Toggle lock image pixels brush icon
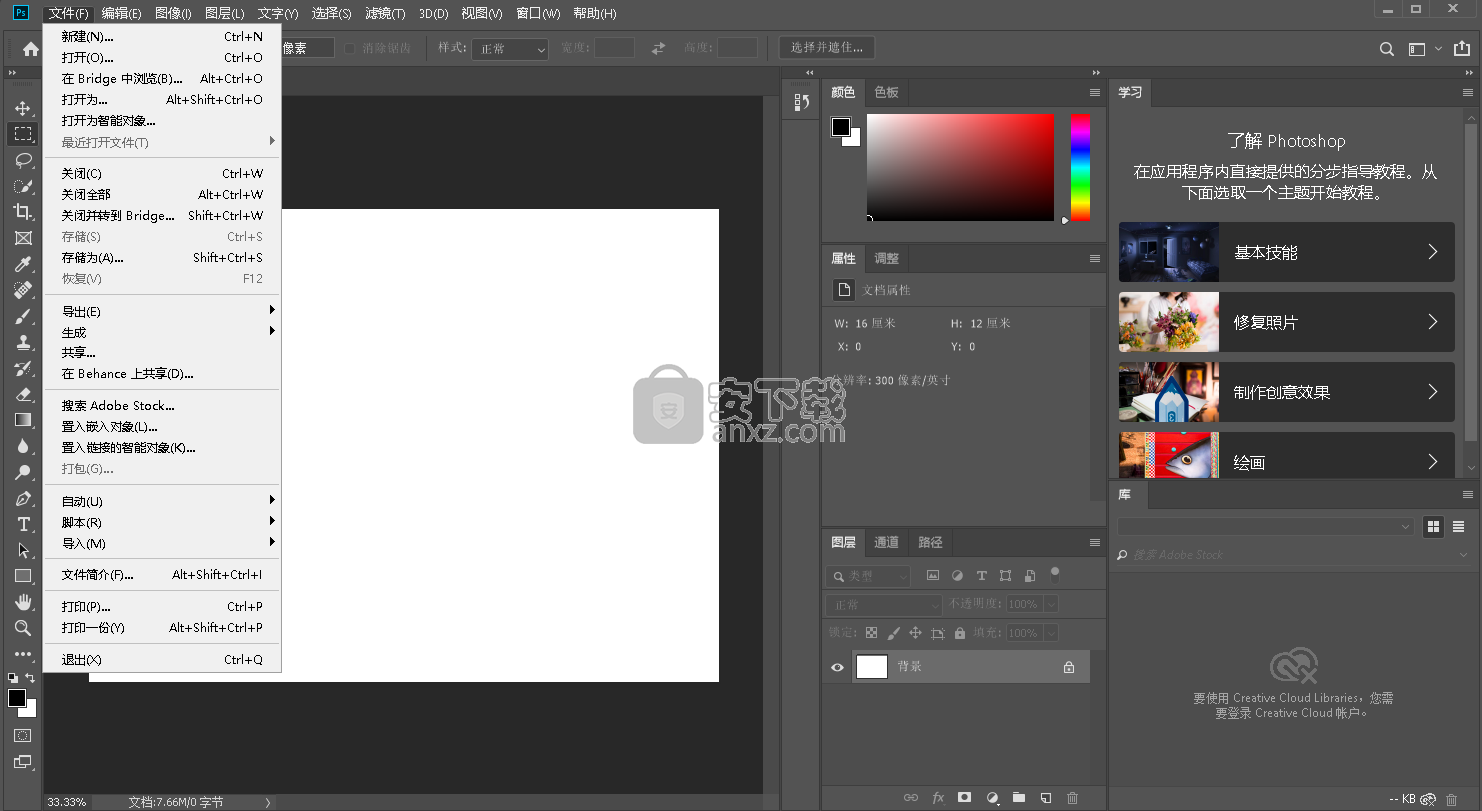The image size is (1482, 811). click(x=893, y=633)
